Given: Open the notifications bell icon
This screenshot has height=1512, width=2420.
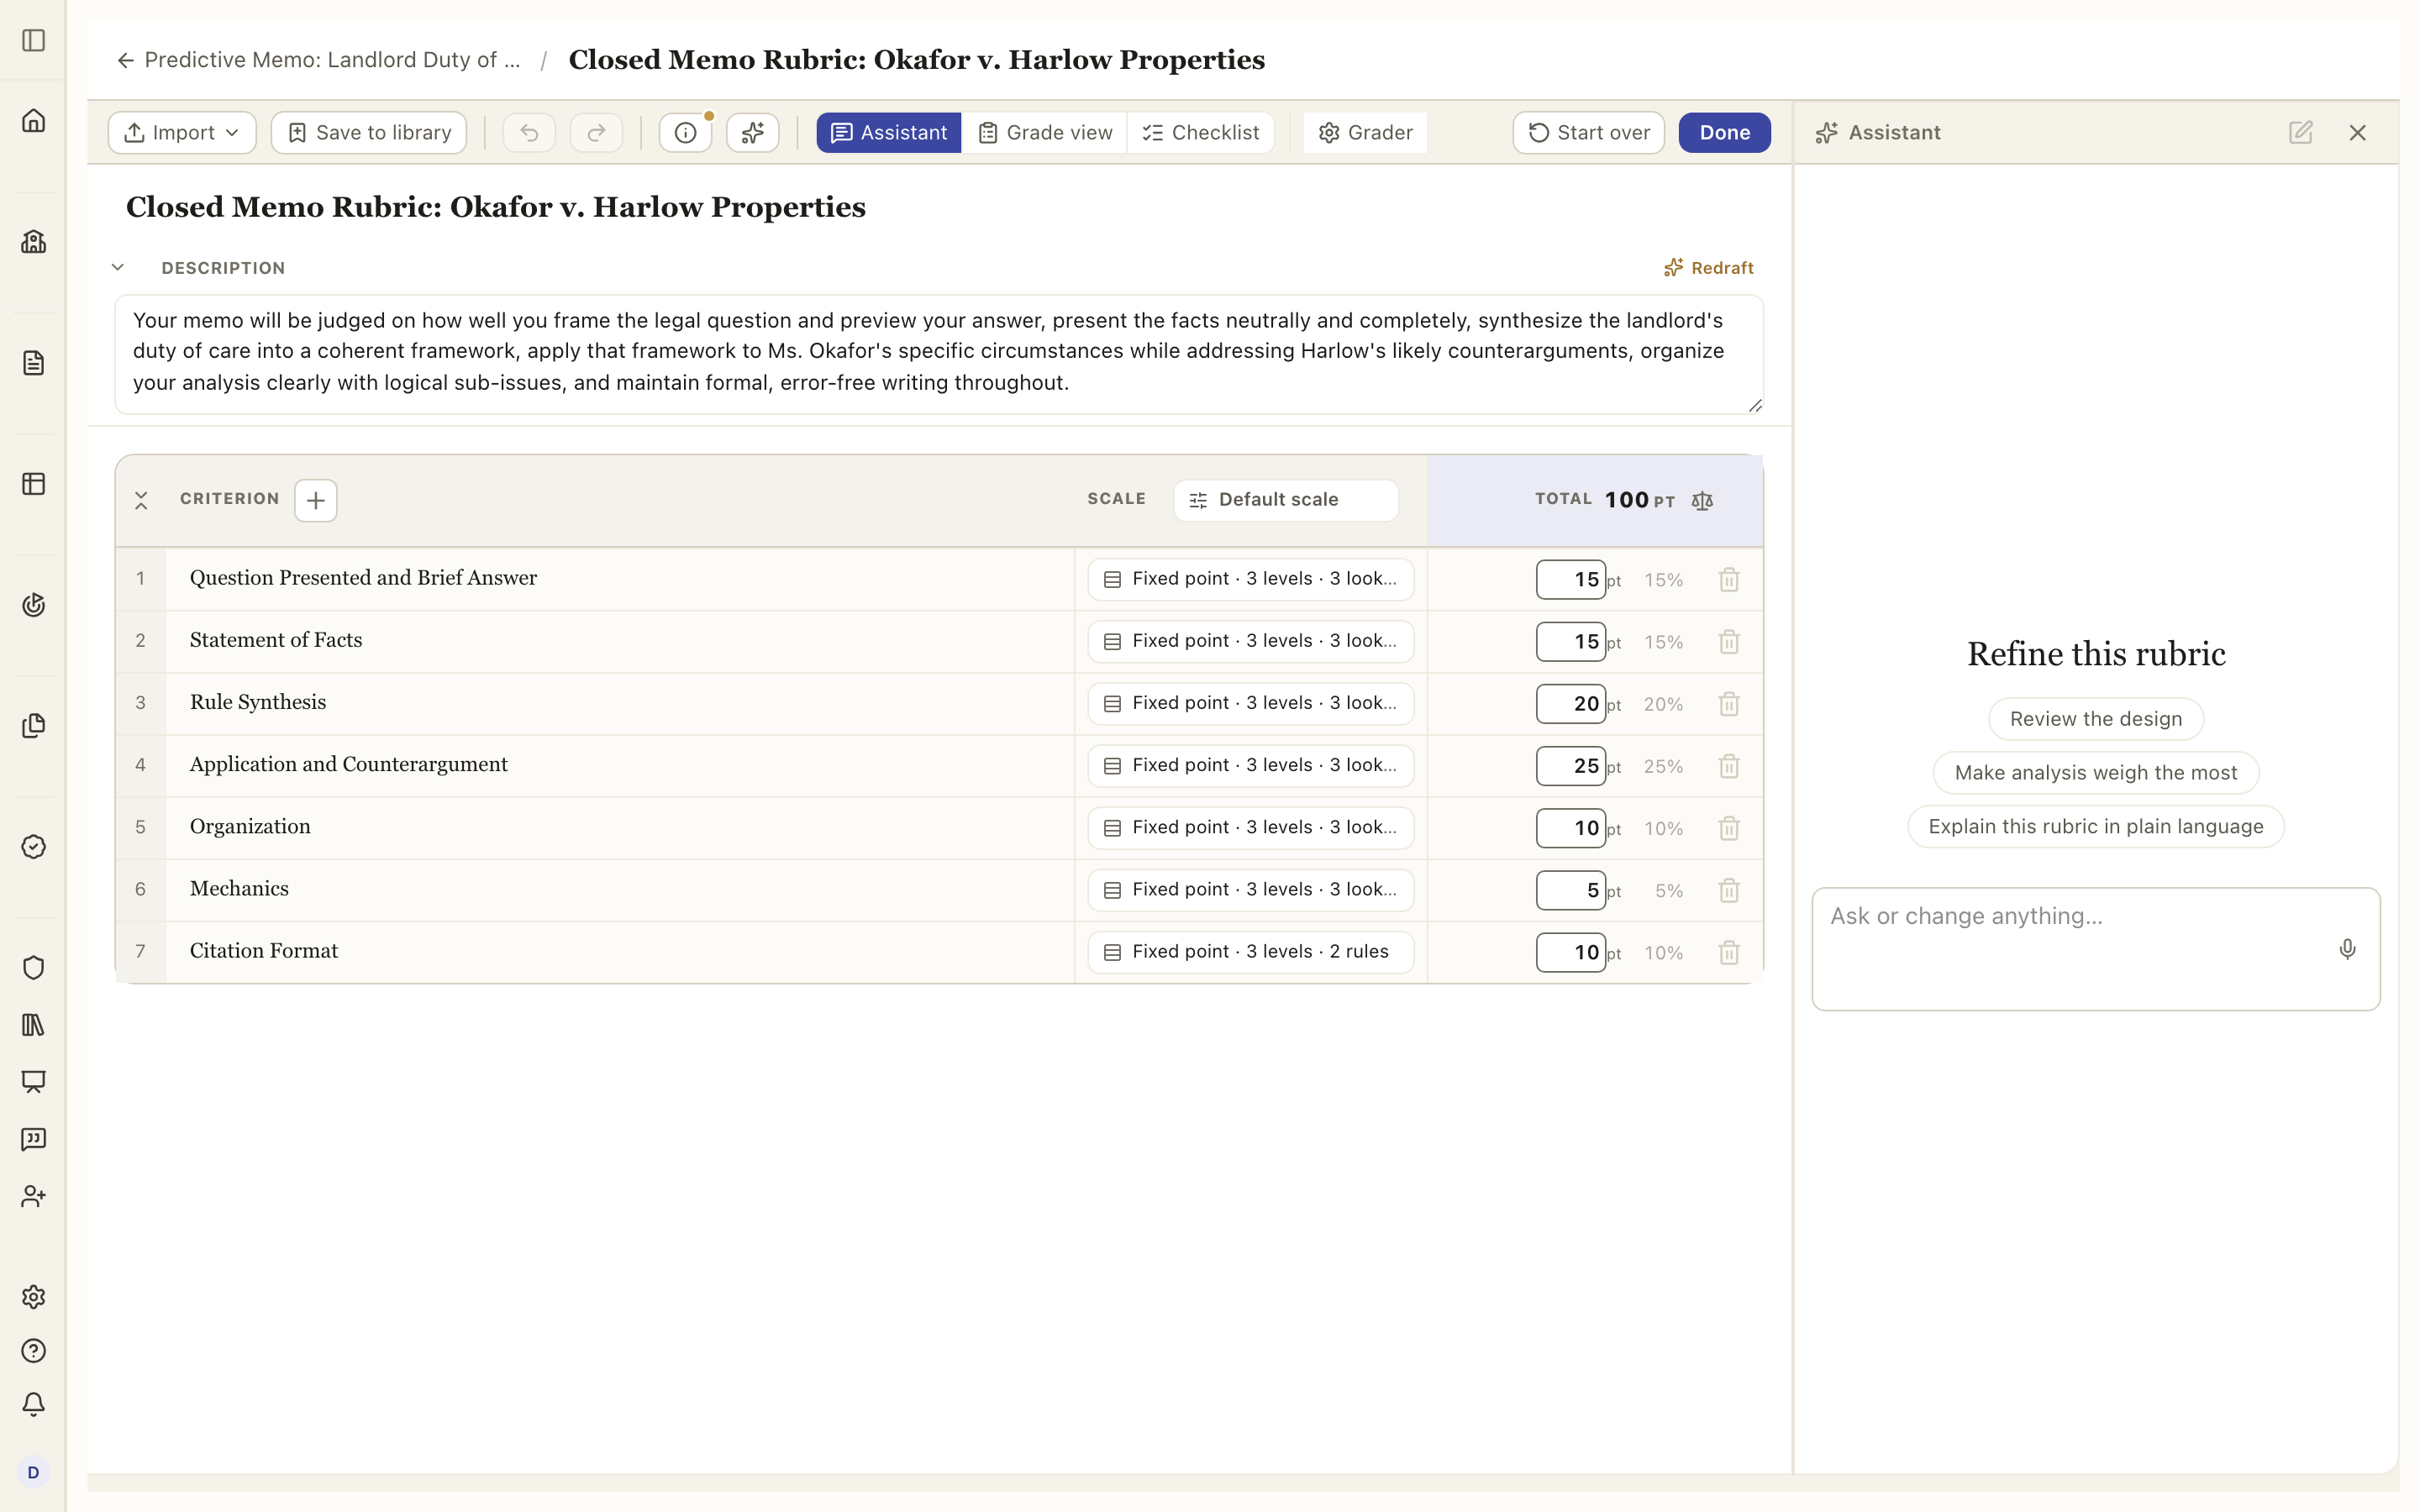Looking at the screenshot, I should 34,1405.
